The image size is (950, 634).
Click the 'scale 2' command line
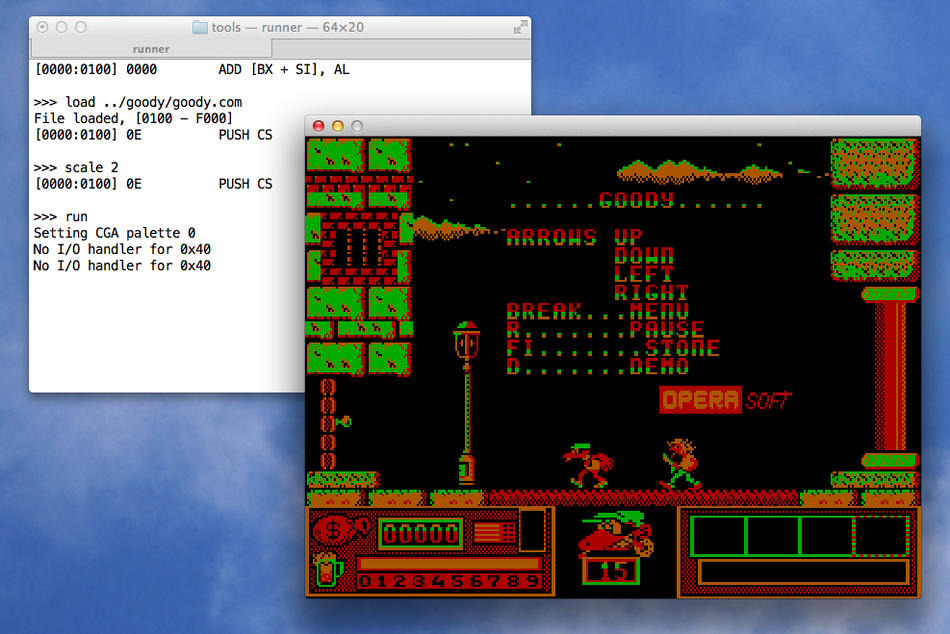(x=76, y=167)
